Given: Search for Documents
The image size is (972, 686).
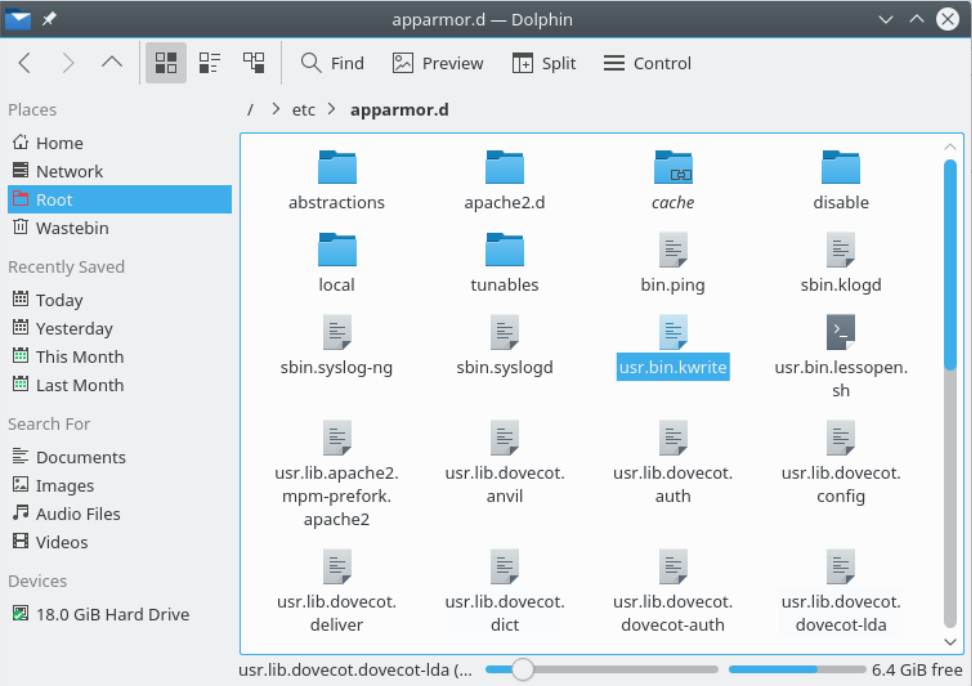Looking at the screenshot, I should pos(120,457).
